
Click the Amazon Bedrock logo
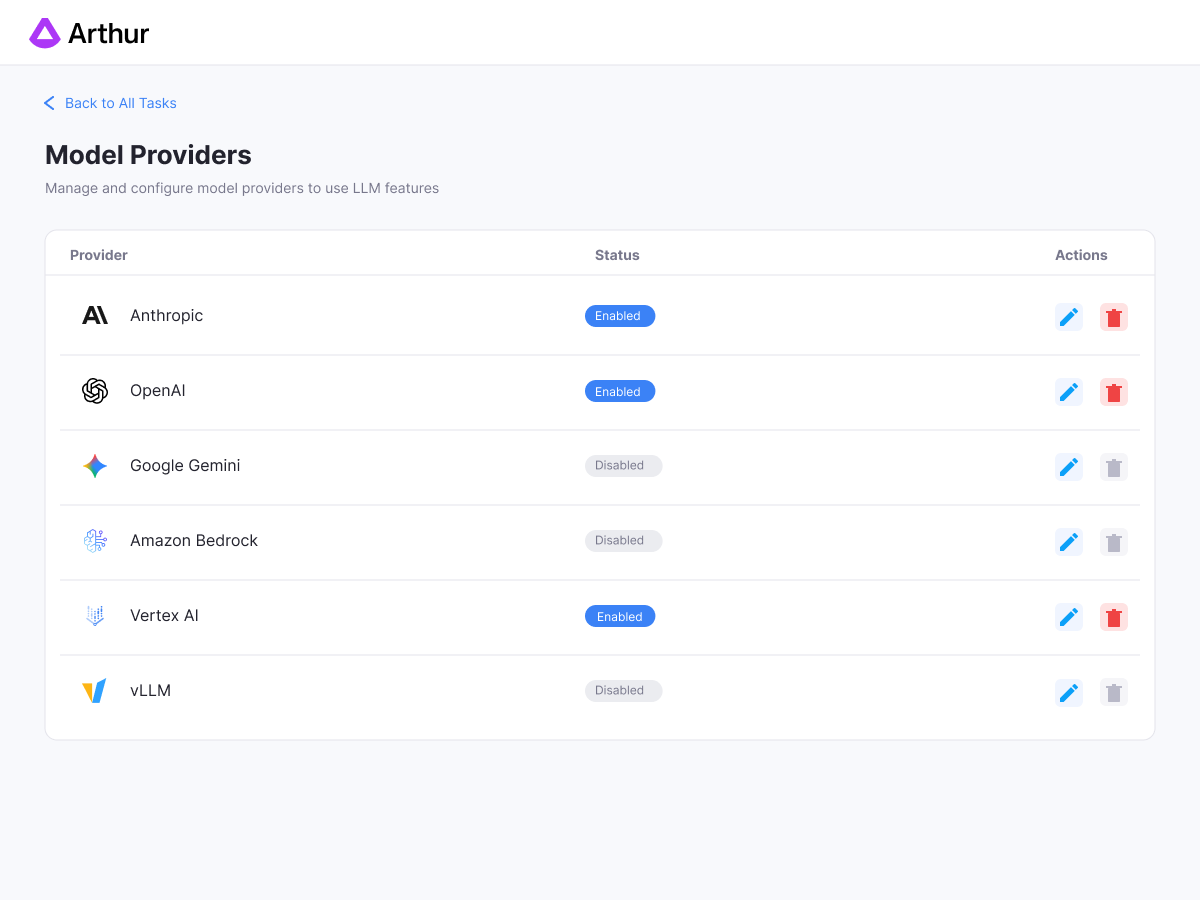95,540
